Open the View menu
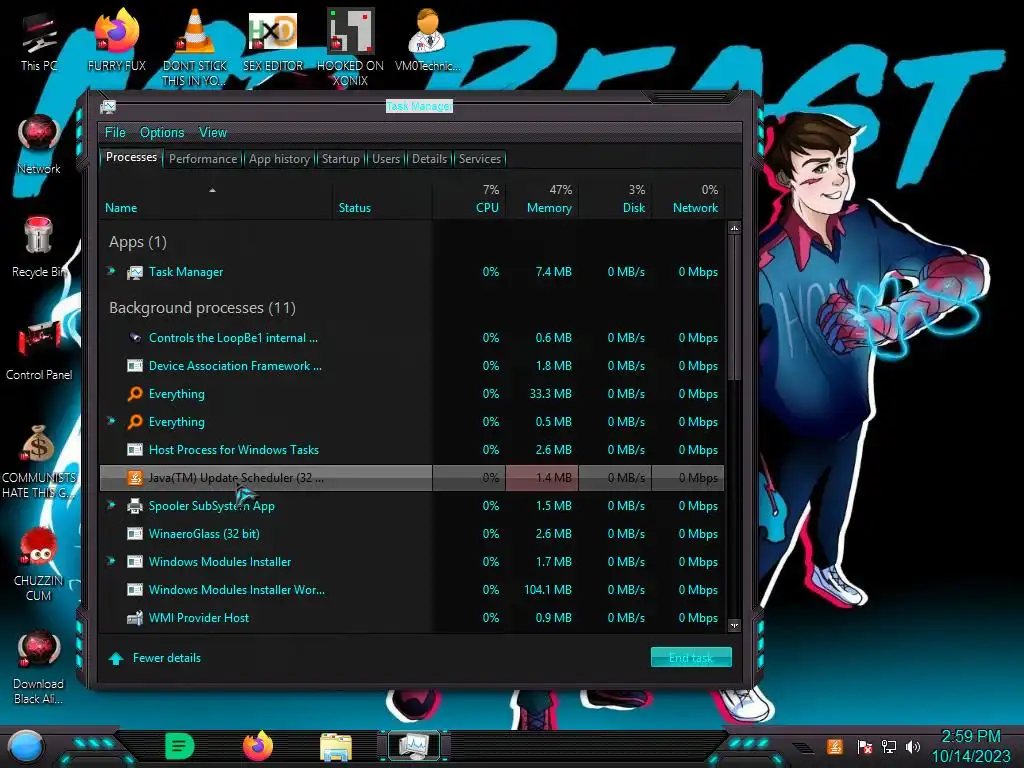Image resolution: width=1024 pixels, height=768 pixels. (x=213, y=133)
